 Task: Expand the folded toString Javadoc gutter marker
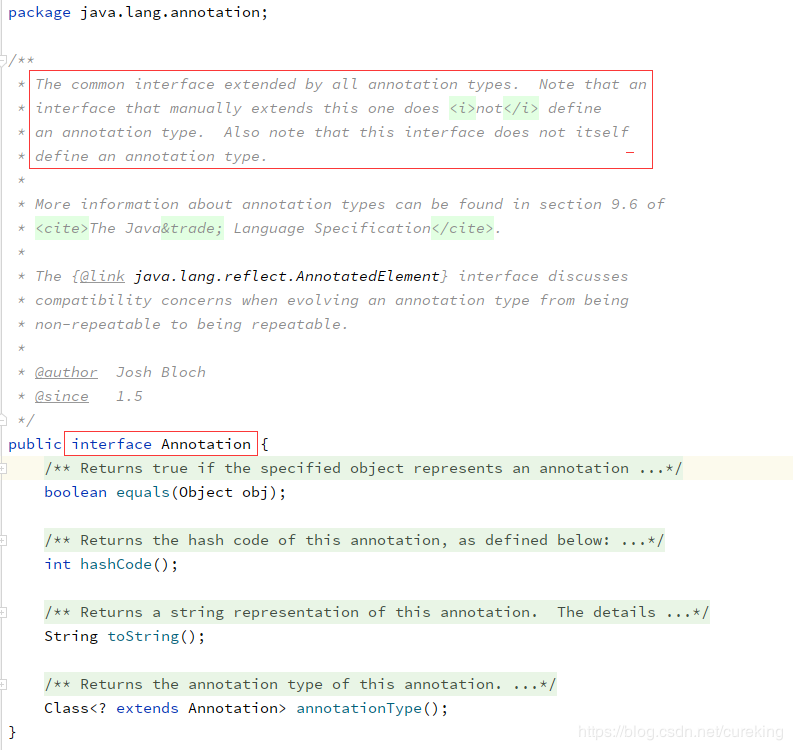pyautogui.click(x=3, y=612)
